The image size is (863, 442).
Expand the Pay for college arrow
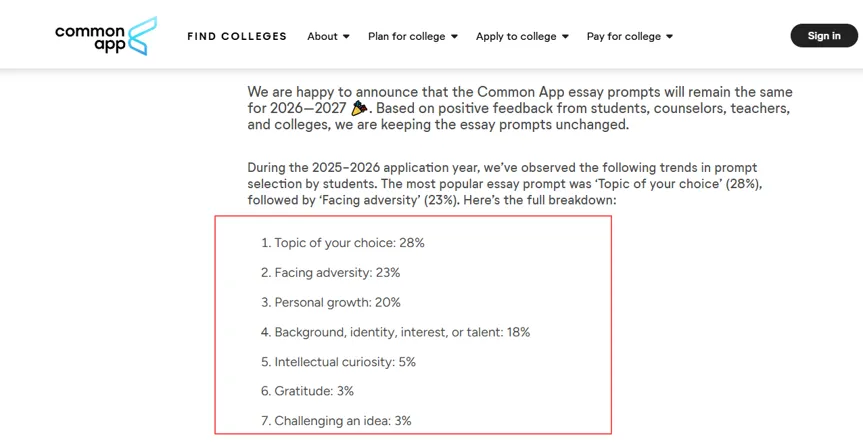(x=669, y=37)
